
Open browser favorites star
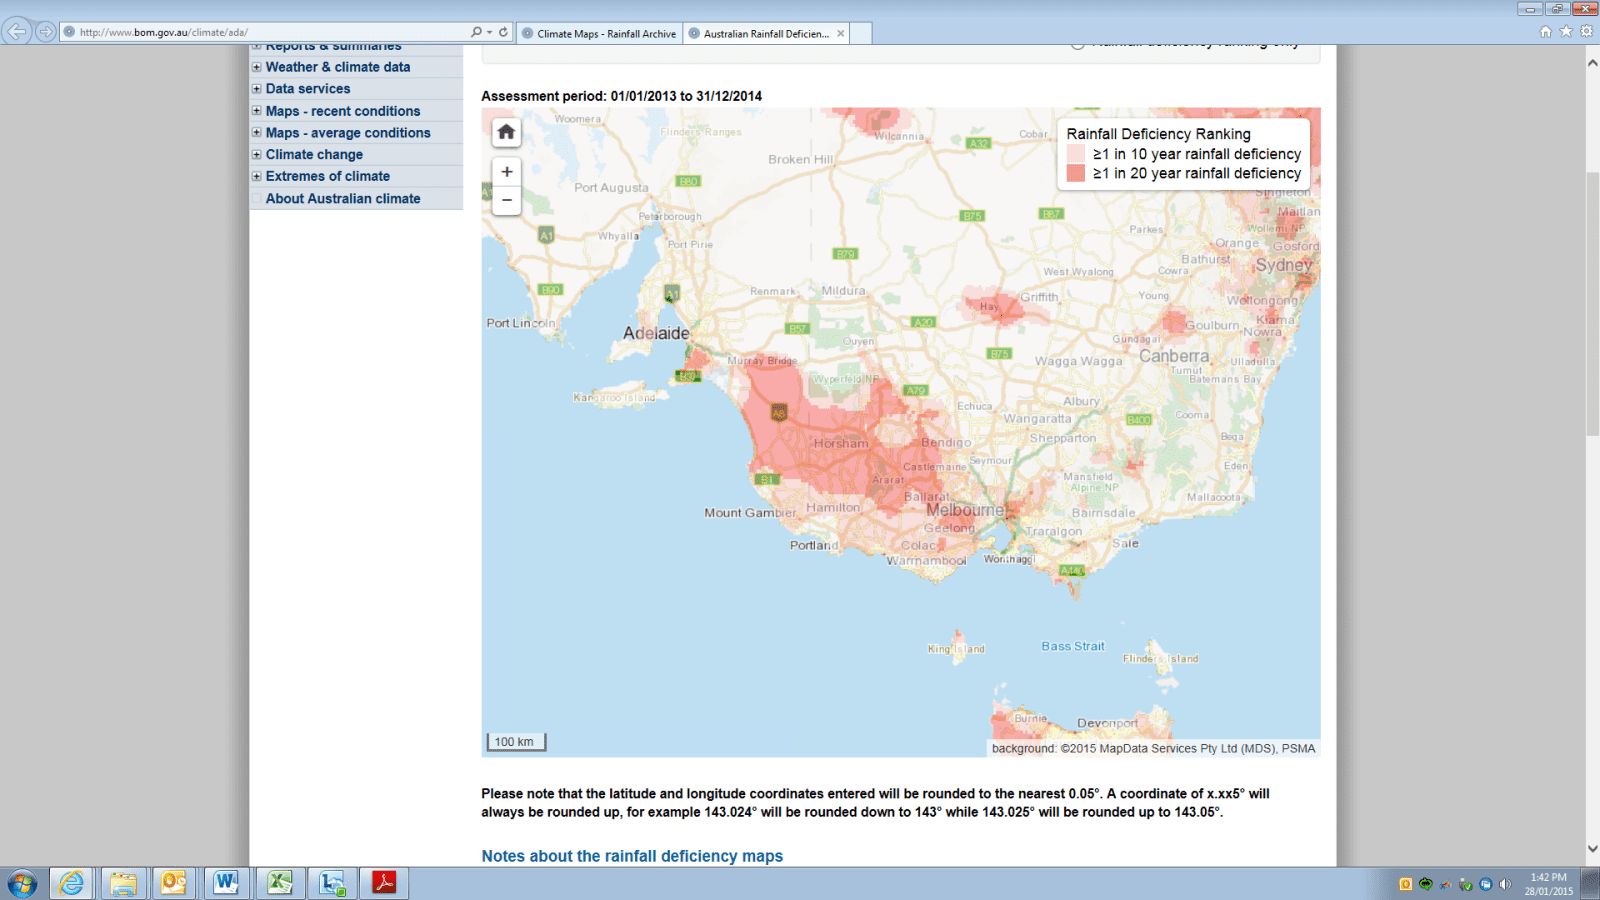[x=1566, y=32]
